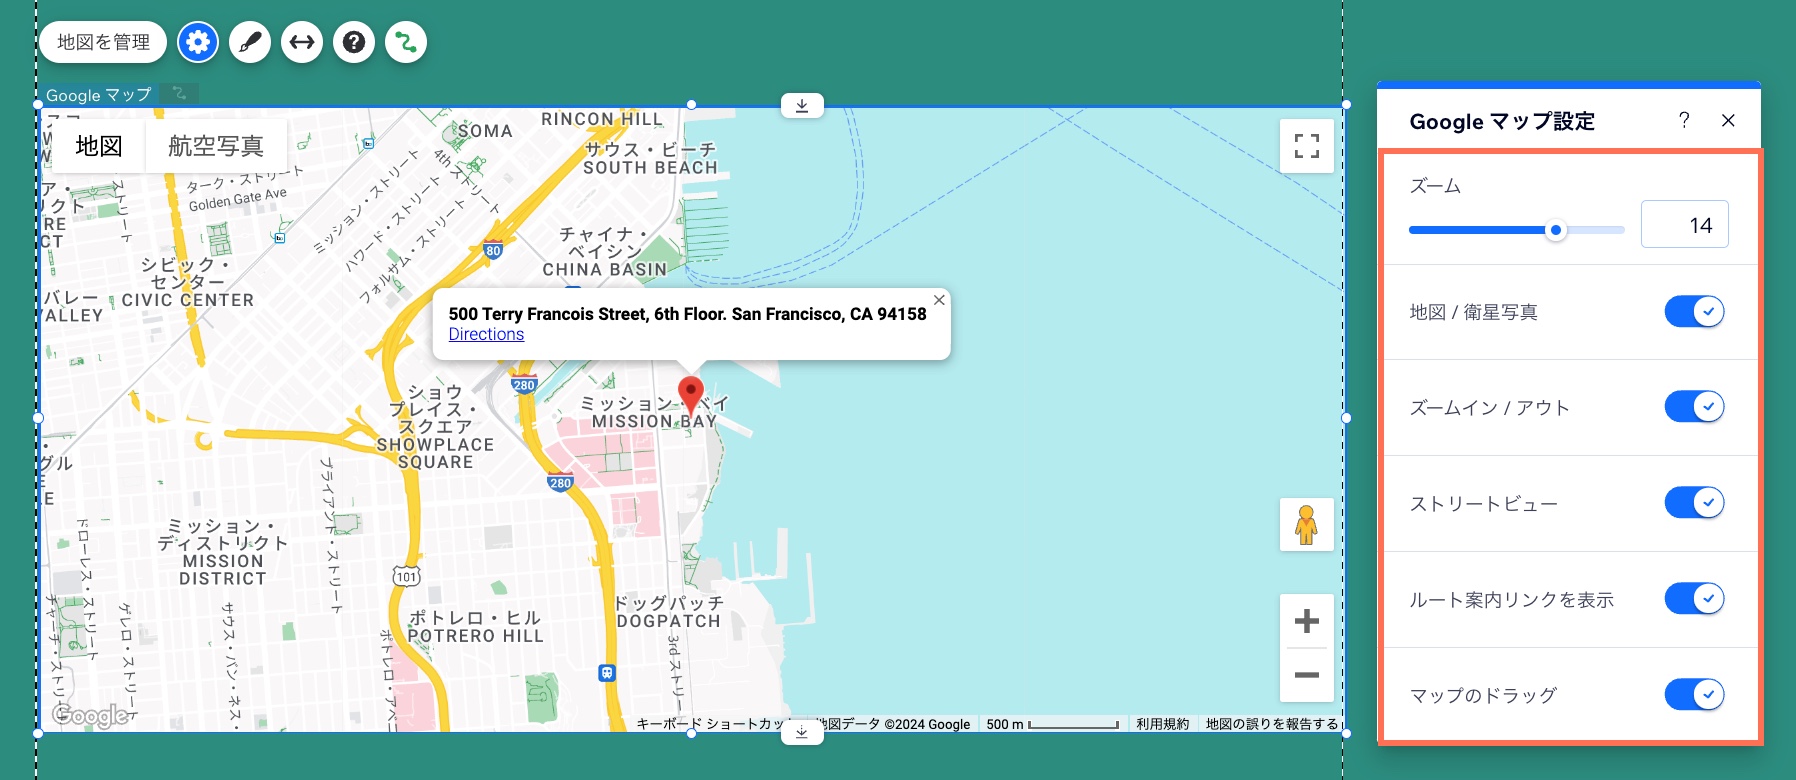The height and width of the screenshot is (780, 1796).
Task: Open the map settings gear icon
Action: pyautogui.click(x=198, y=42)
